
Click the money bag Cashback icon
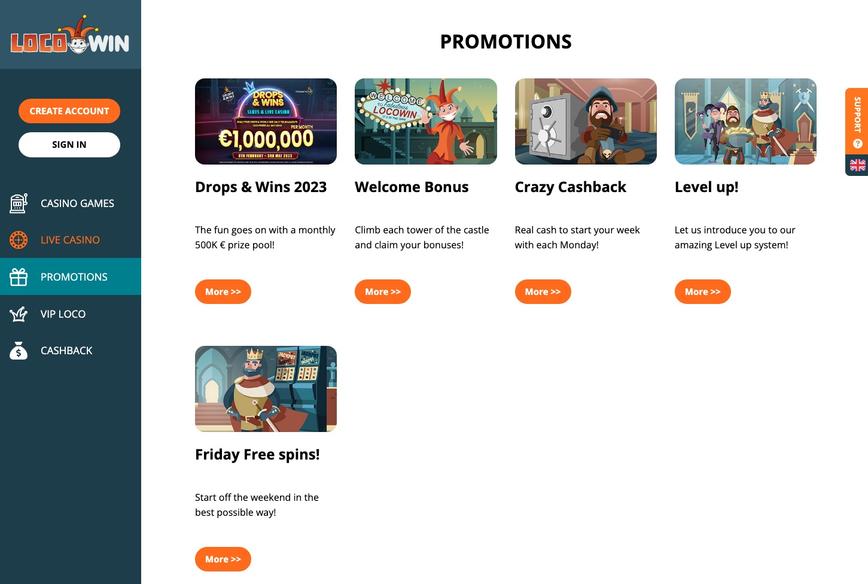point(18,350)
